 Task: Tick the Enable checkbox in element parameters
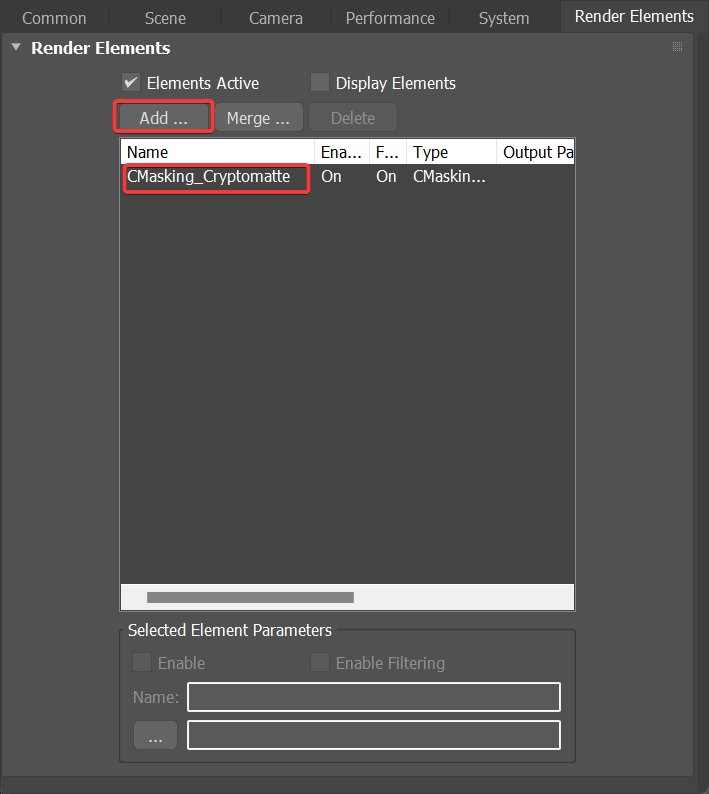pos(142,663)
